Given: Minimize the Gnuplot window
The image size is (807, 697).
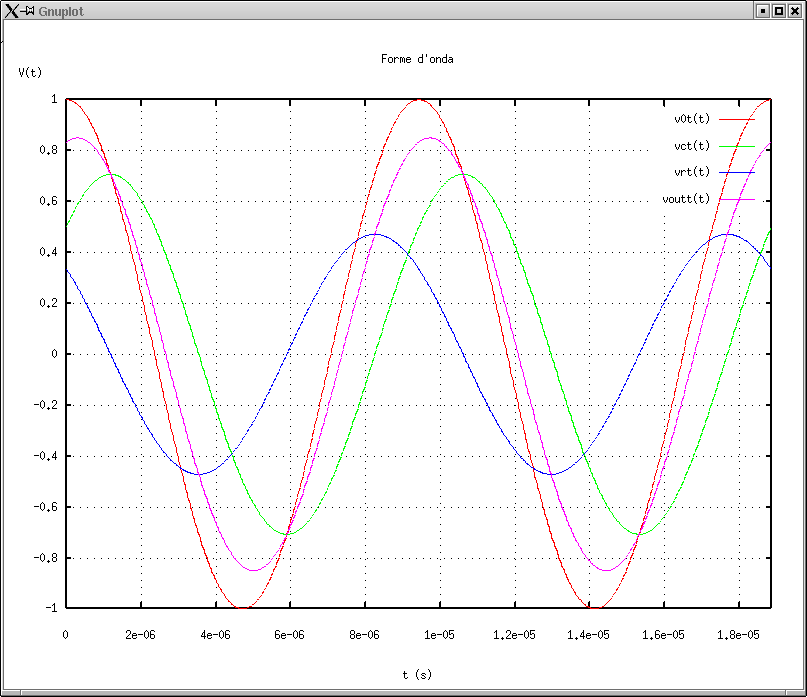Looking at the screenshot, I should (x=762, y=11).
